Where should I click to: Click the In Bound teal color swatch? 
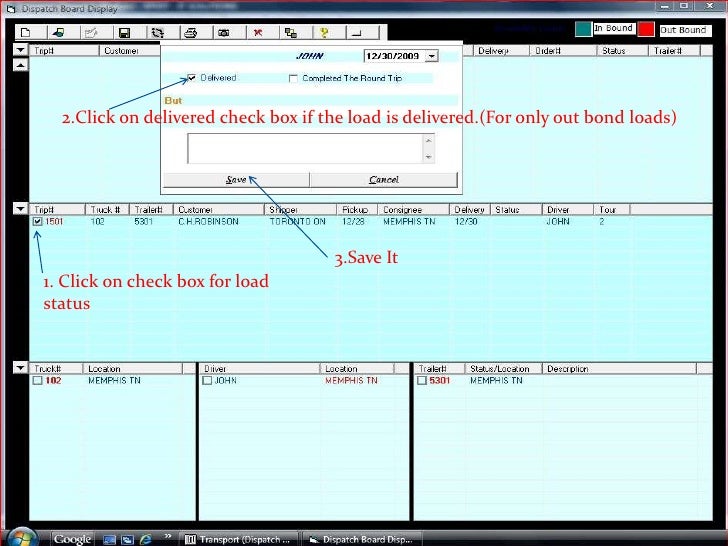(583, 29)
